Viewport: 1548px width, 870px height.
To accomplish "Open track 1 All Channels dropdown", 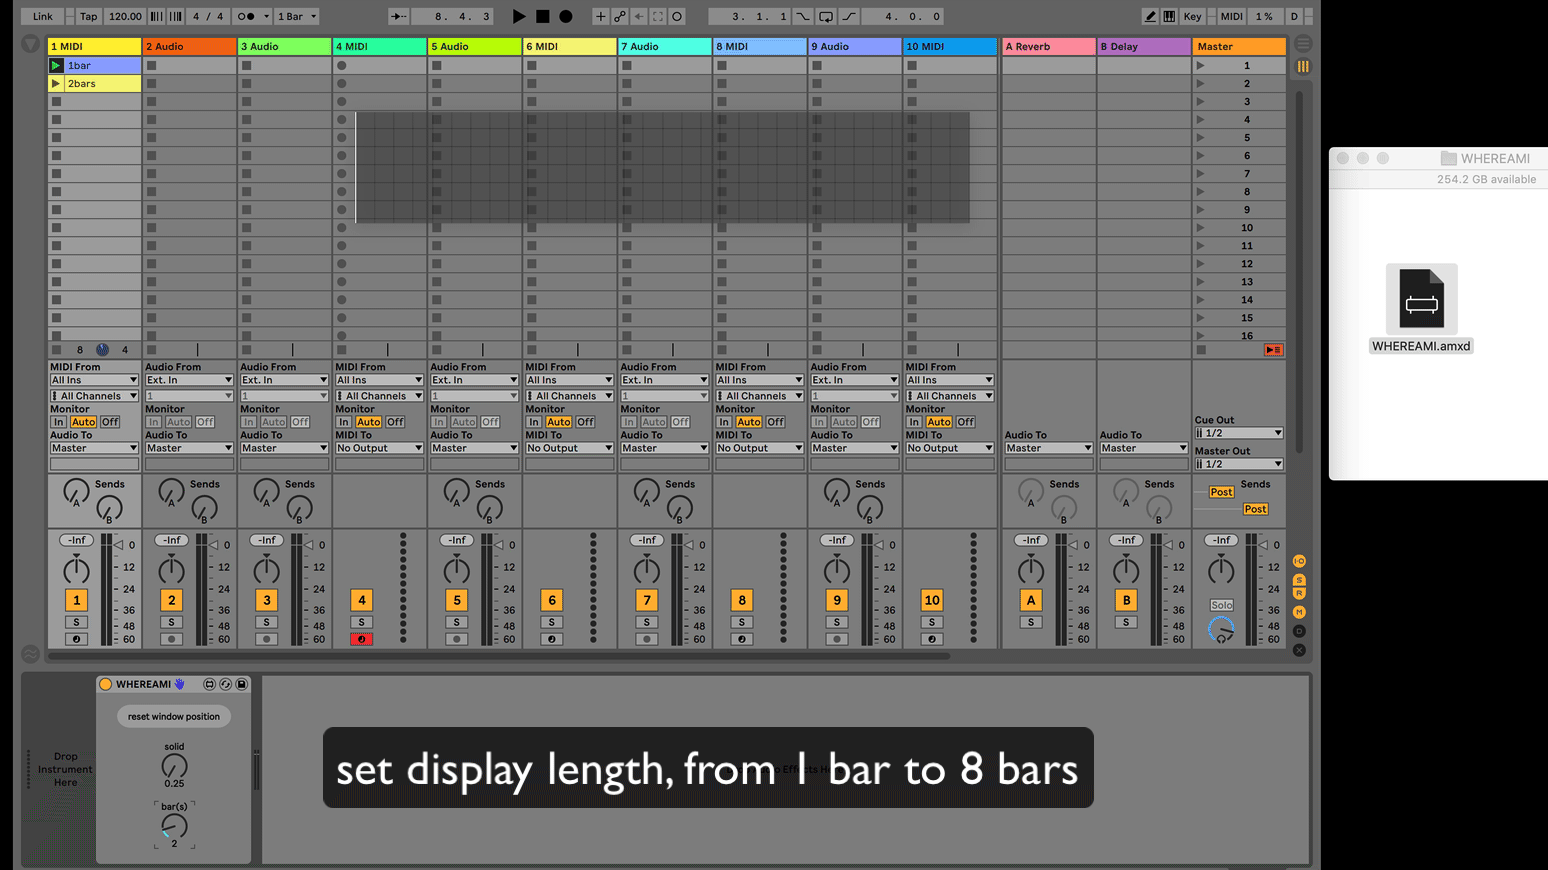I will click(94, 396).
